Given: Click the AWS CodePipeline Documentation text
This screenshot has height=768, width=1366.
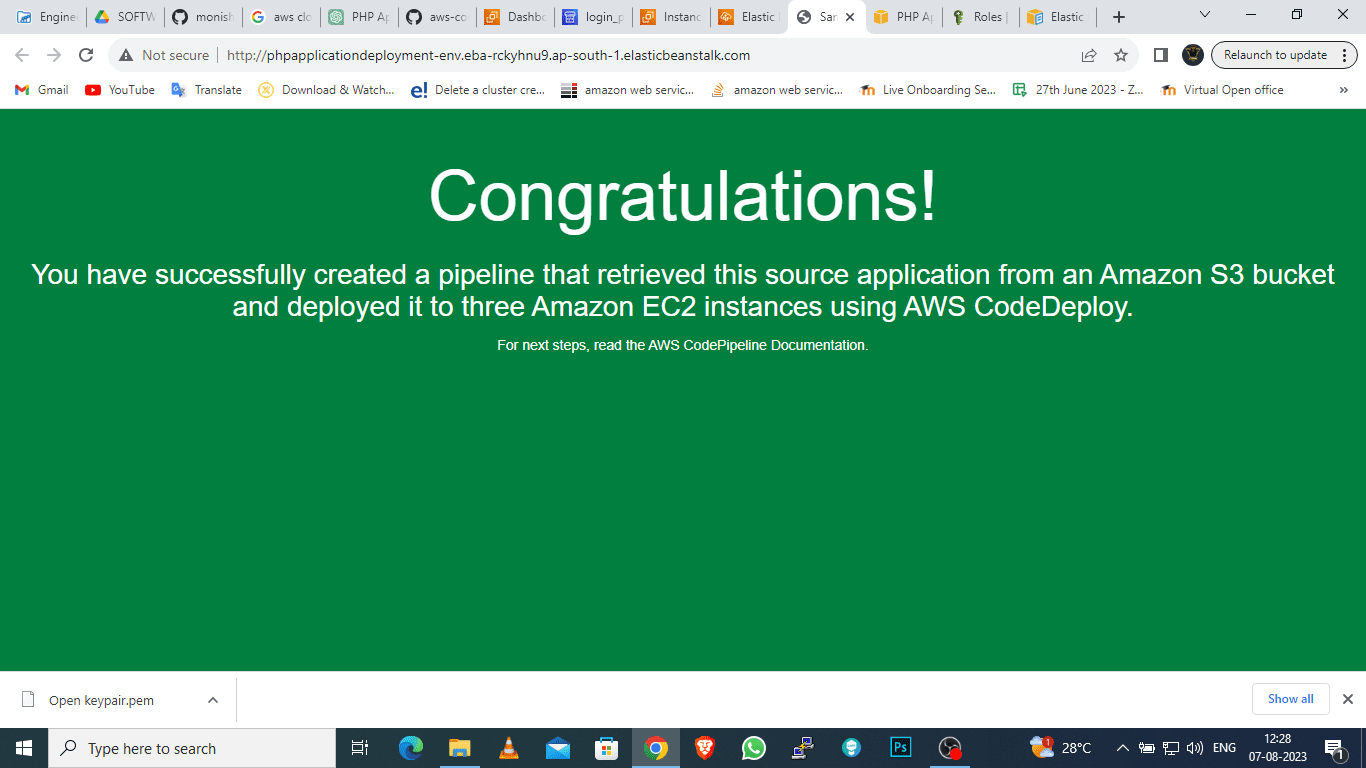Looking at the screenshot, I should (x=757, y=345).
